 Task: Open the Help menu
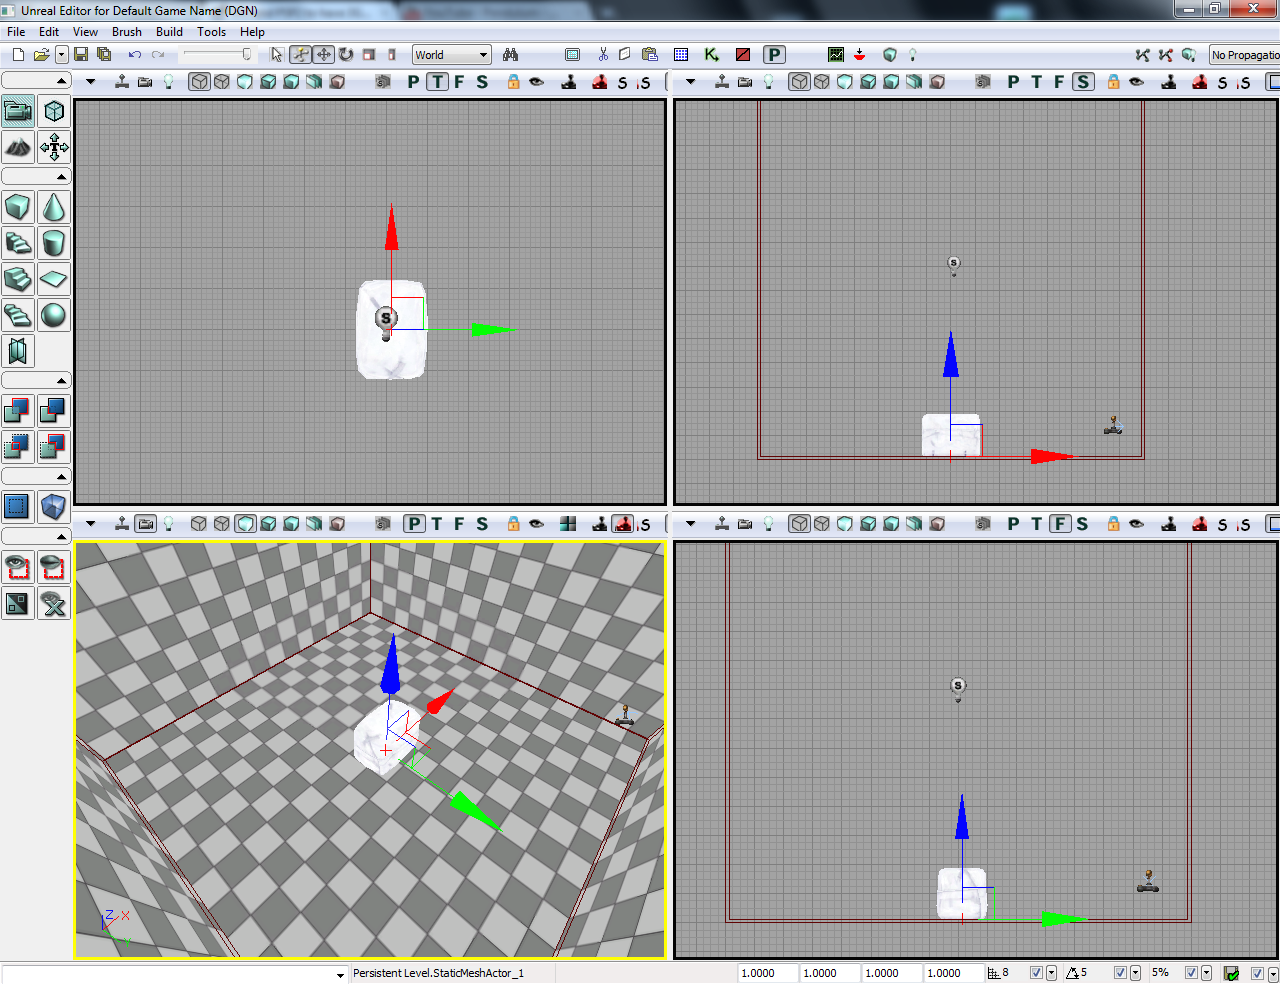(x=252, y=32)
